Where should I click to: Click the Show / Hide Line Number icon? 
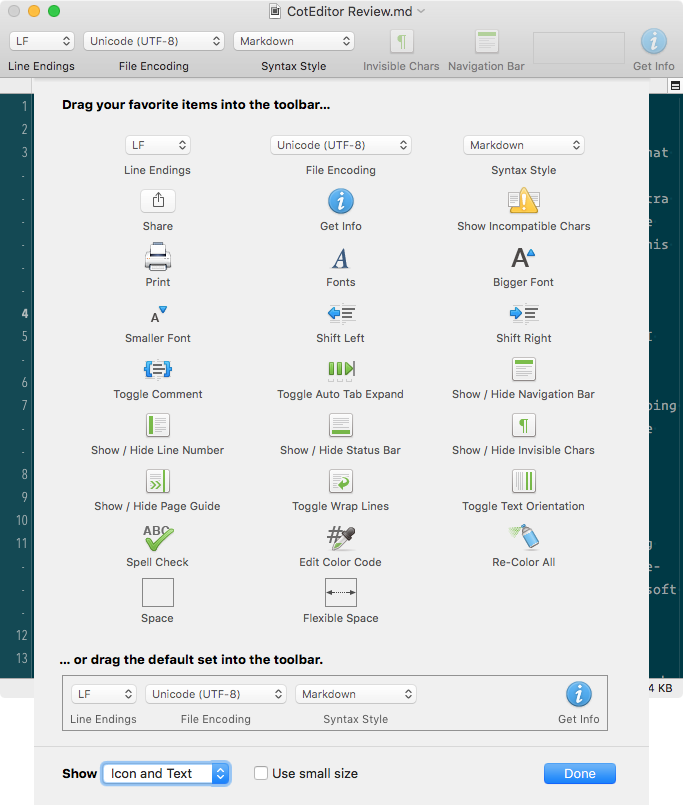tap(158, 425)
